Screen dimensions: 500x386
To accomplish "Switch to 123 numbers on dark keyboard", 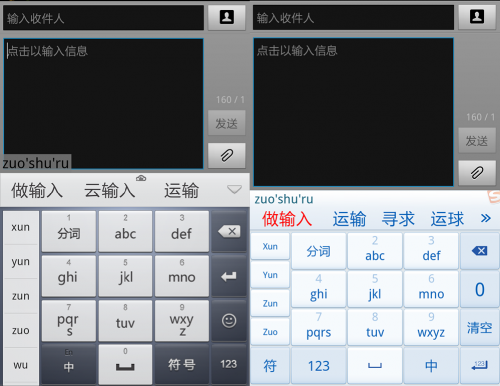I will coord(229,364).
